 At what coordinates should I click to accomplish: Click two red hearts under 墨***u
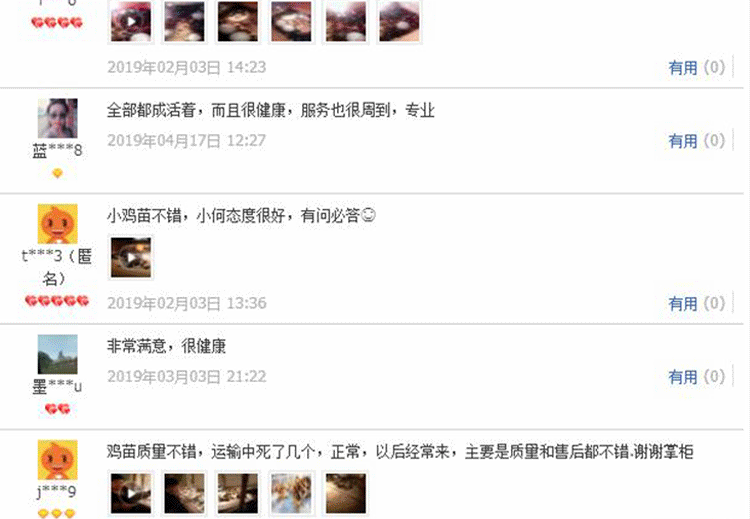(x=57, y=409)
